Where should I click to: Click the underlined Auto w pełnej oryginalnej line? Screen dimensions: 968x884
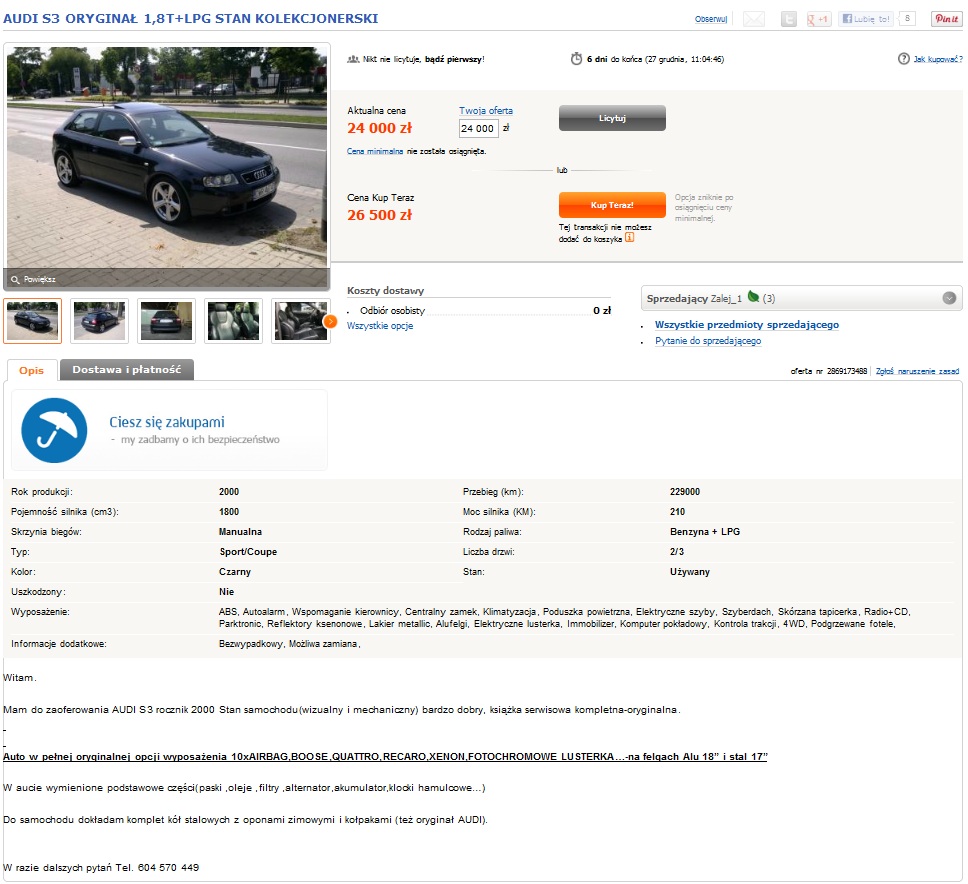(x=385, y=756)
